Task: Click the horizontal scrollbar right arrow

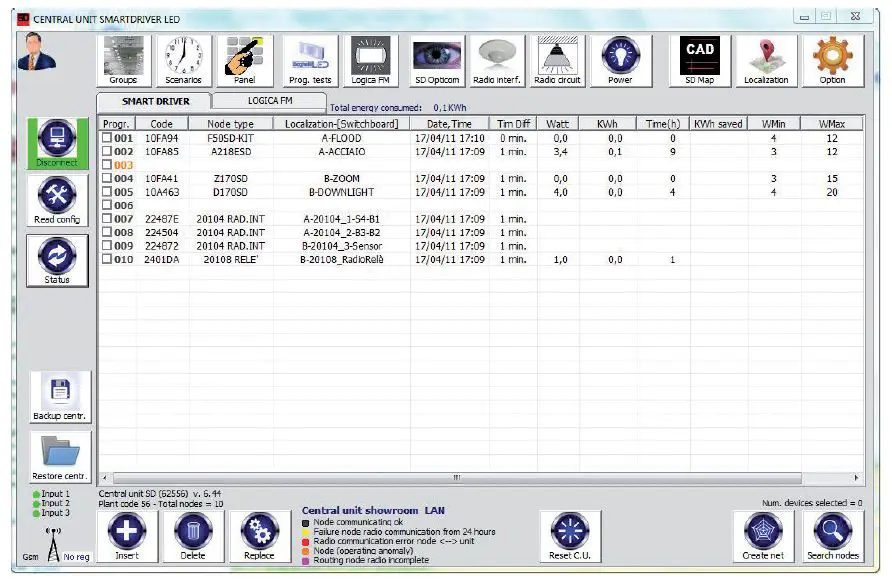Action: (856, 478)
